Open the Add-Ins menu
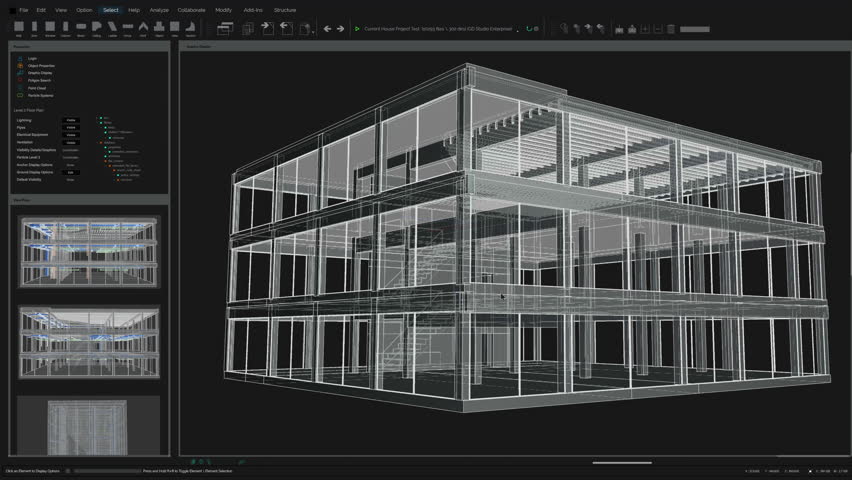Screen dimensions: 852x480 [x=253, y=10]
